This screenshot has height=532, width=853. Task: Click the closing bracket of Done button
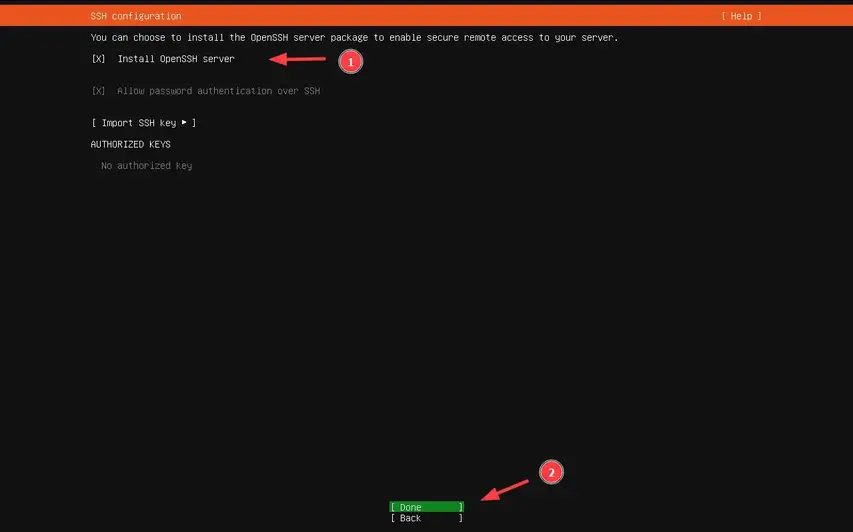coord(461,507)
